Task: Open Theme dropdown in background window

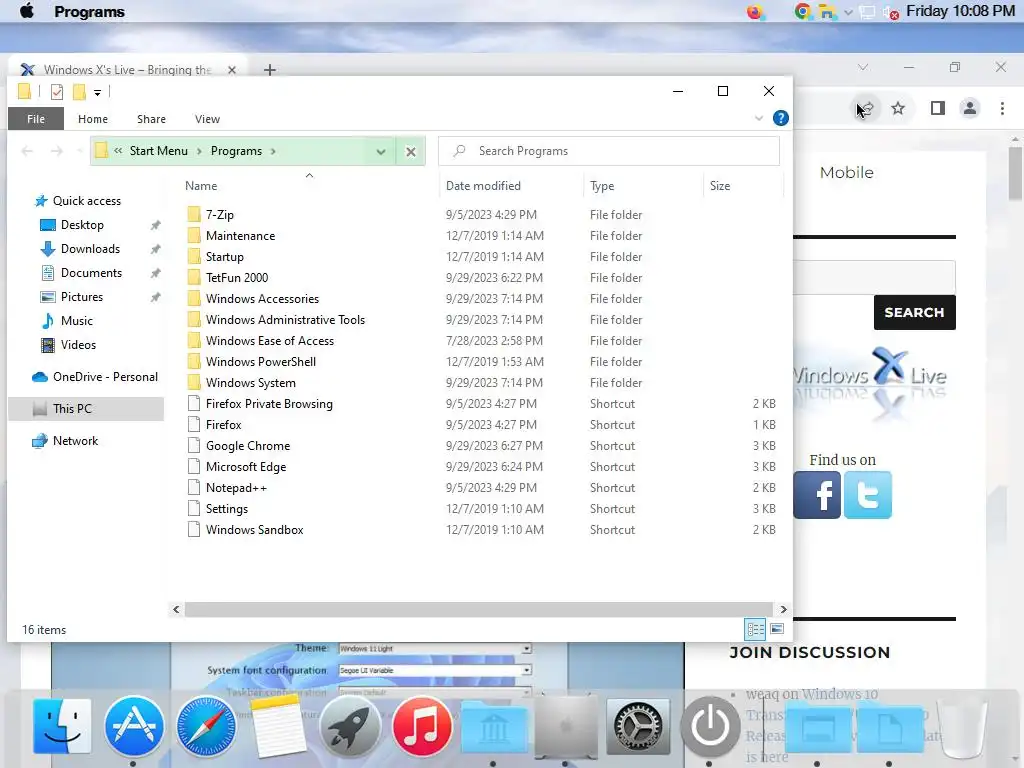Action: click(x=526, y=648)
